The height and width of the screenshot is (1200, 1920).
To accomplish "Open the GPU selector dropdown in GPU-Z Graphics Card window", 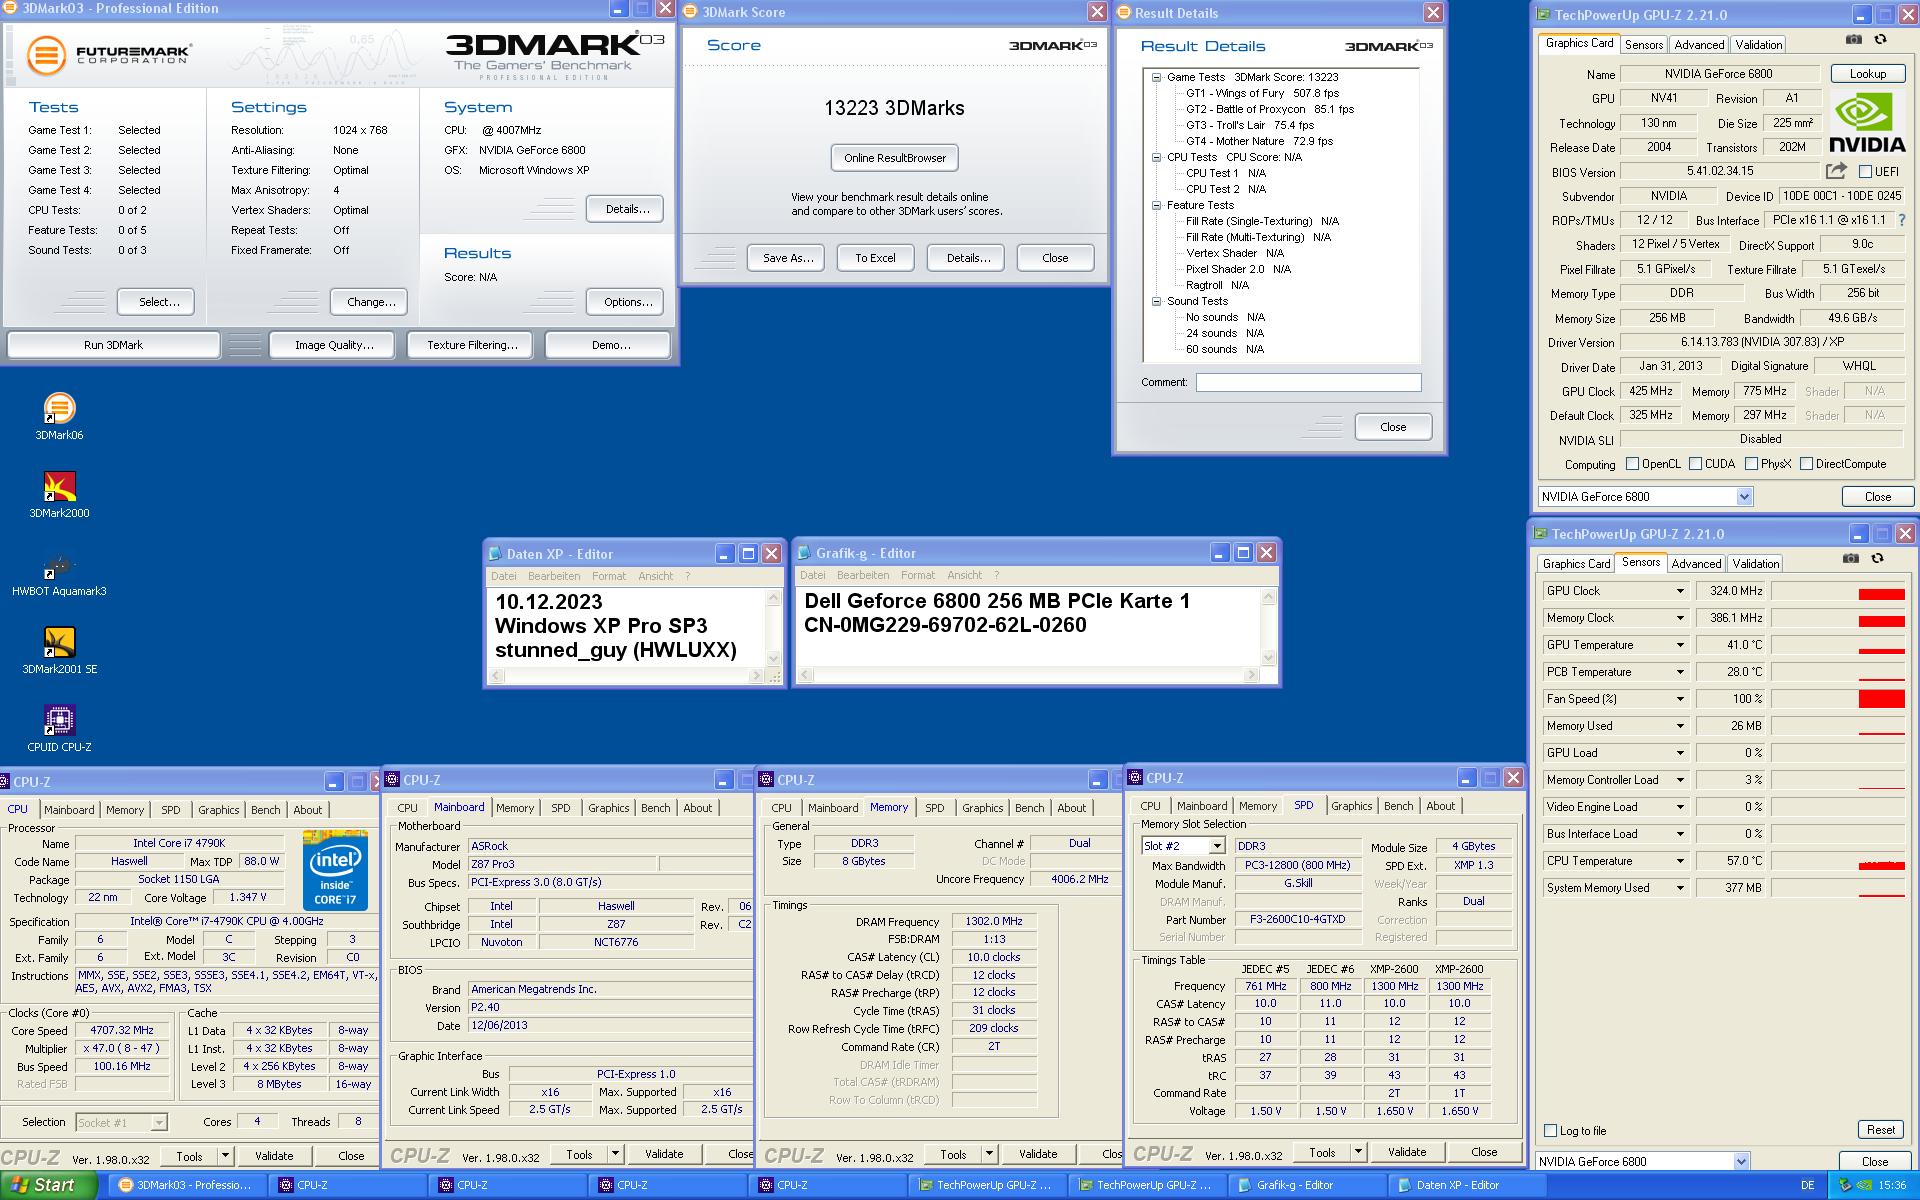I will (1744, 497).
